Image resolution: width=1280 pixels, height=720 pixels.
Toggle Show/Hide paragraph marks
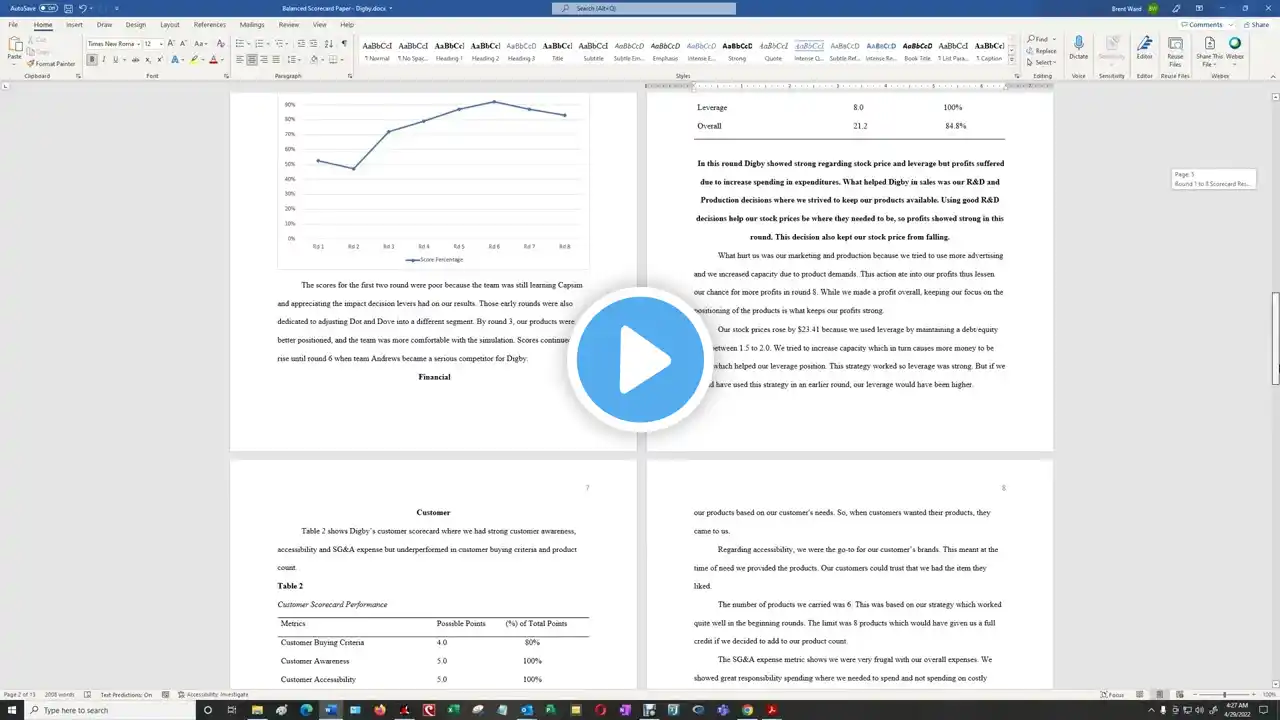[x=344, y=44]
